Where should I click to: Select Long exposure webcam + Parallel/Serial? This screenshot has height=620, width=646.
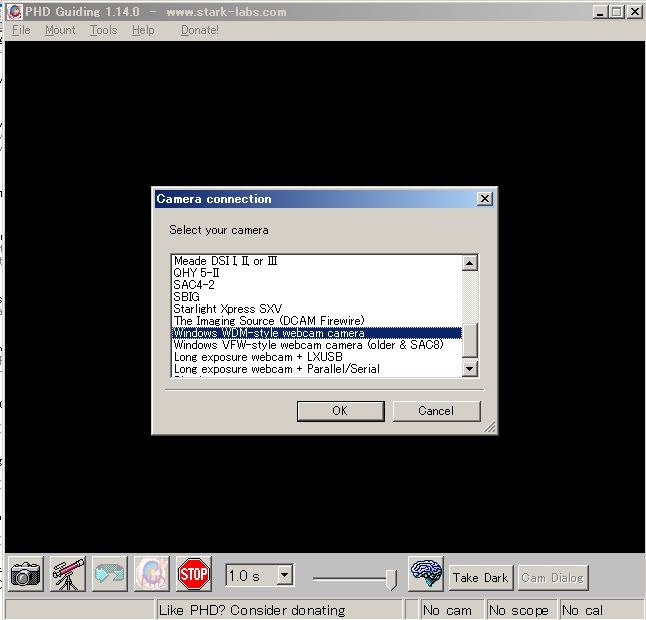point(316,369)
